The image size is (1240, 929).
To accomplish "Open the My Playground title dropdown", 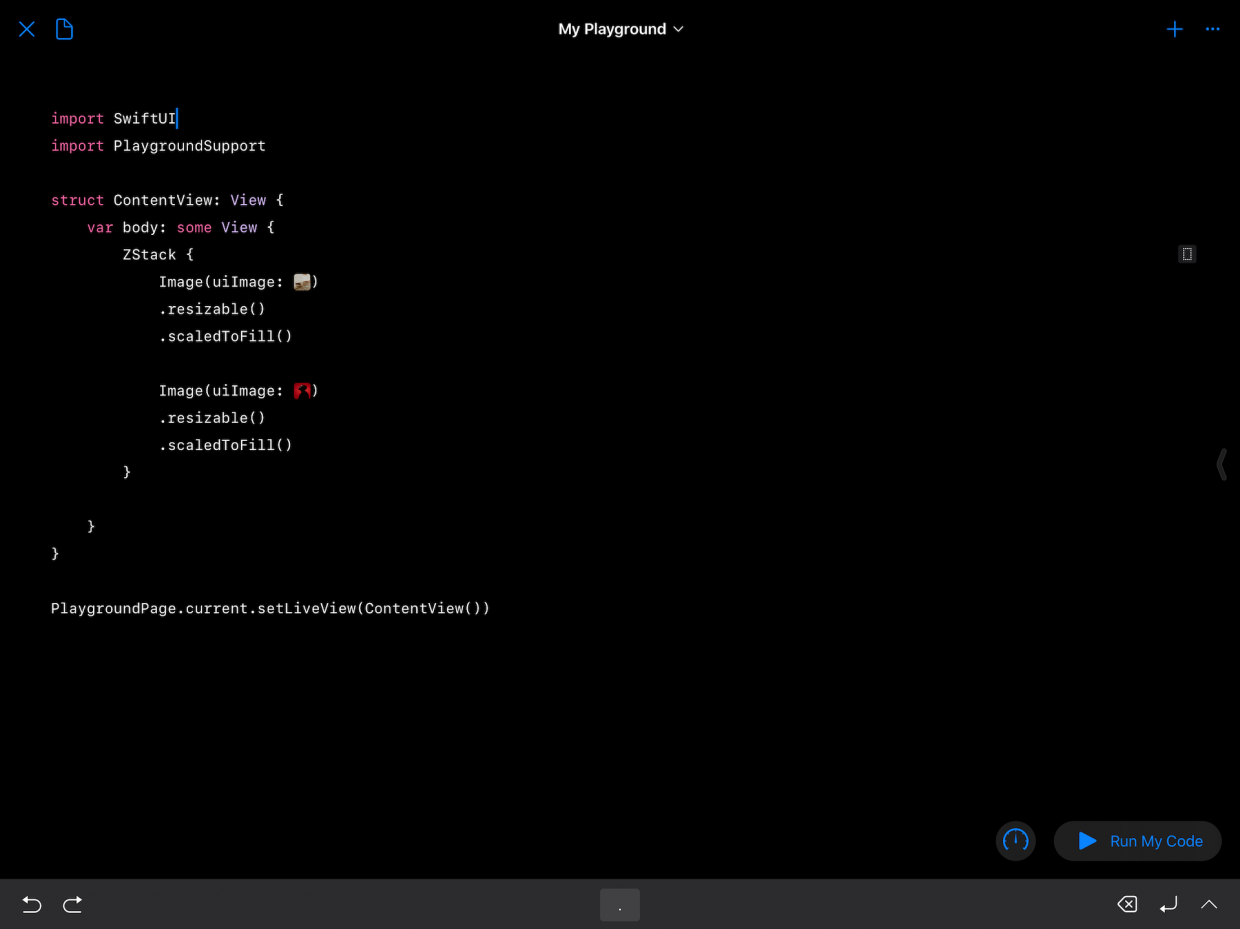I will (x=621, y=29).
